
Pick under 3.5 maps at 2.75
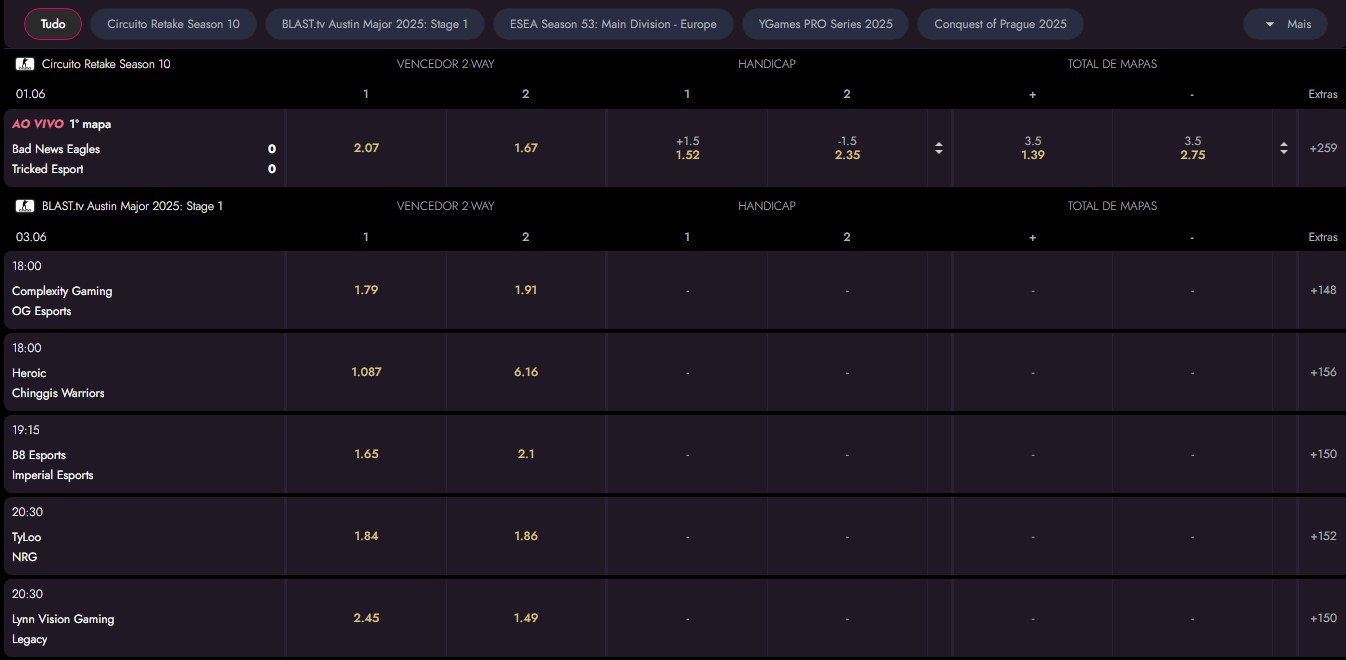click(x=1193, y=148)
